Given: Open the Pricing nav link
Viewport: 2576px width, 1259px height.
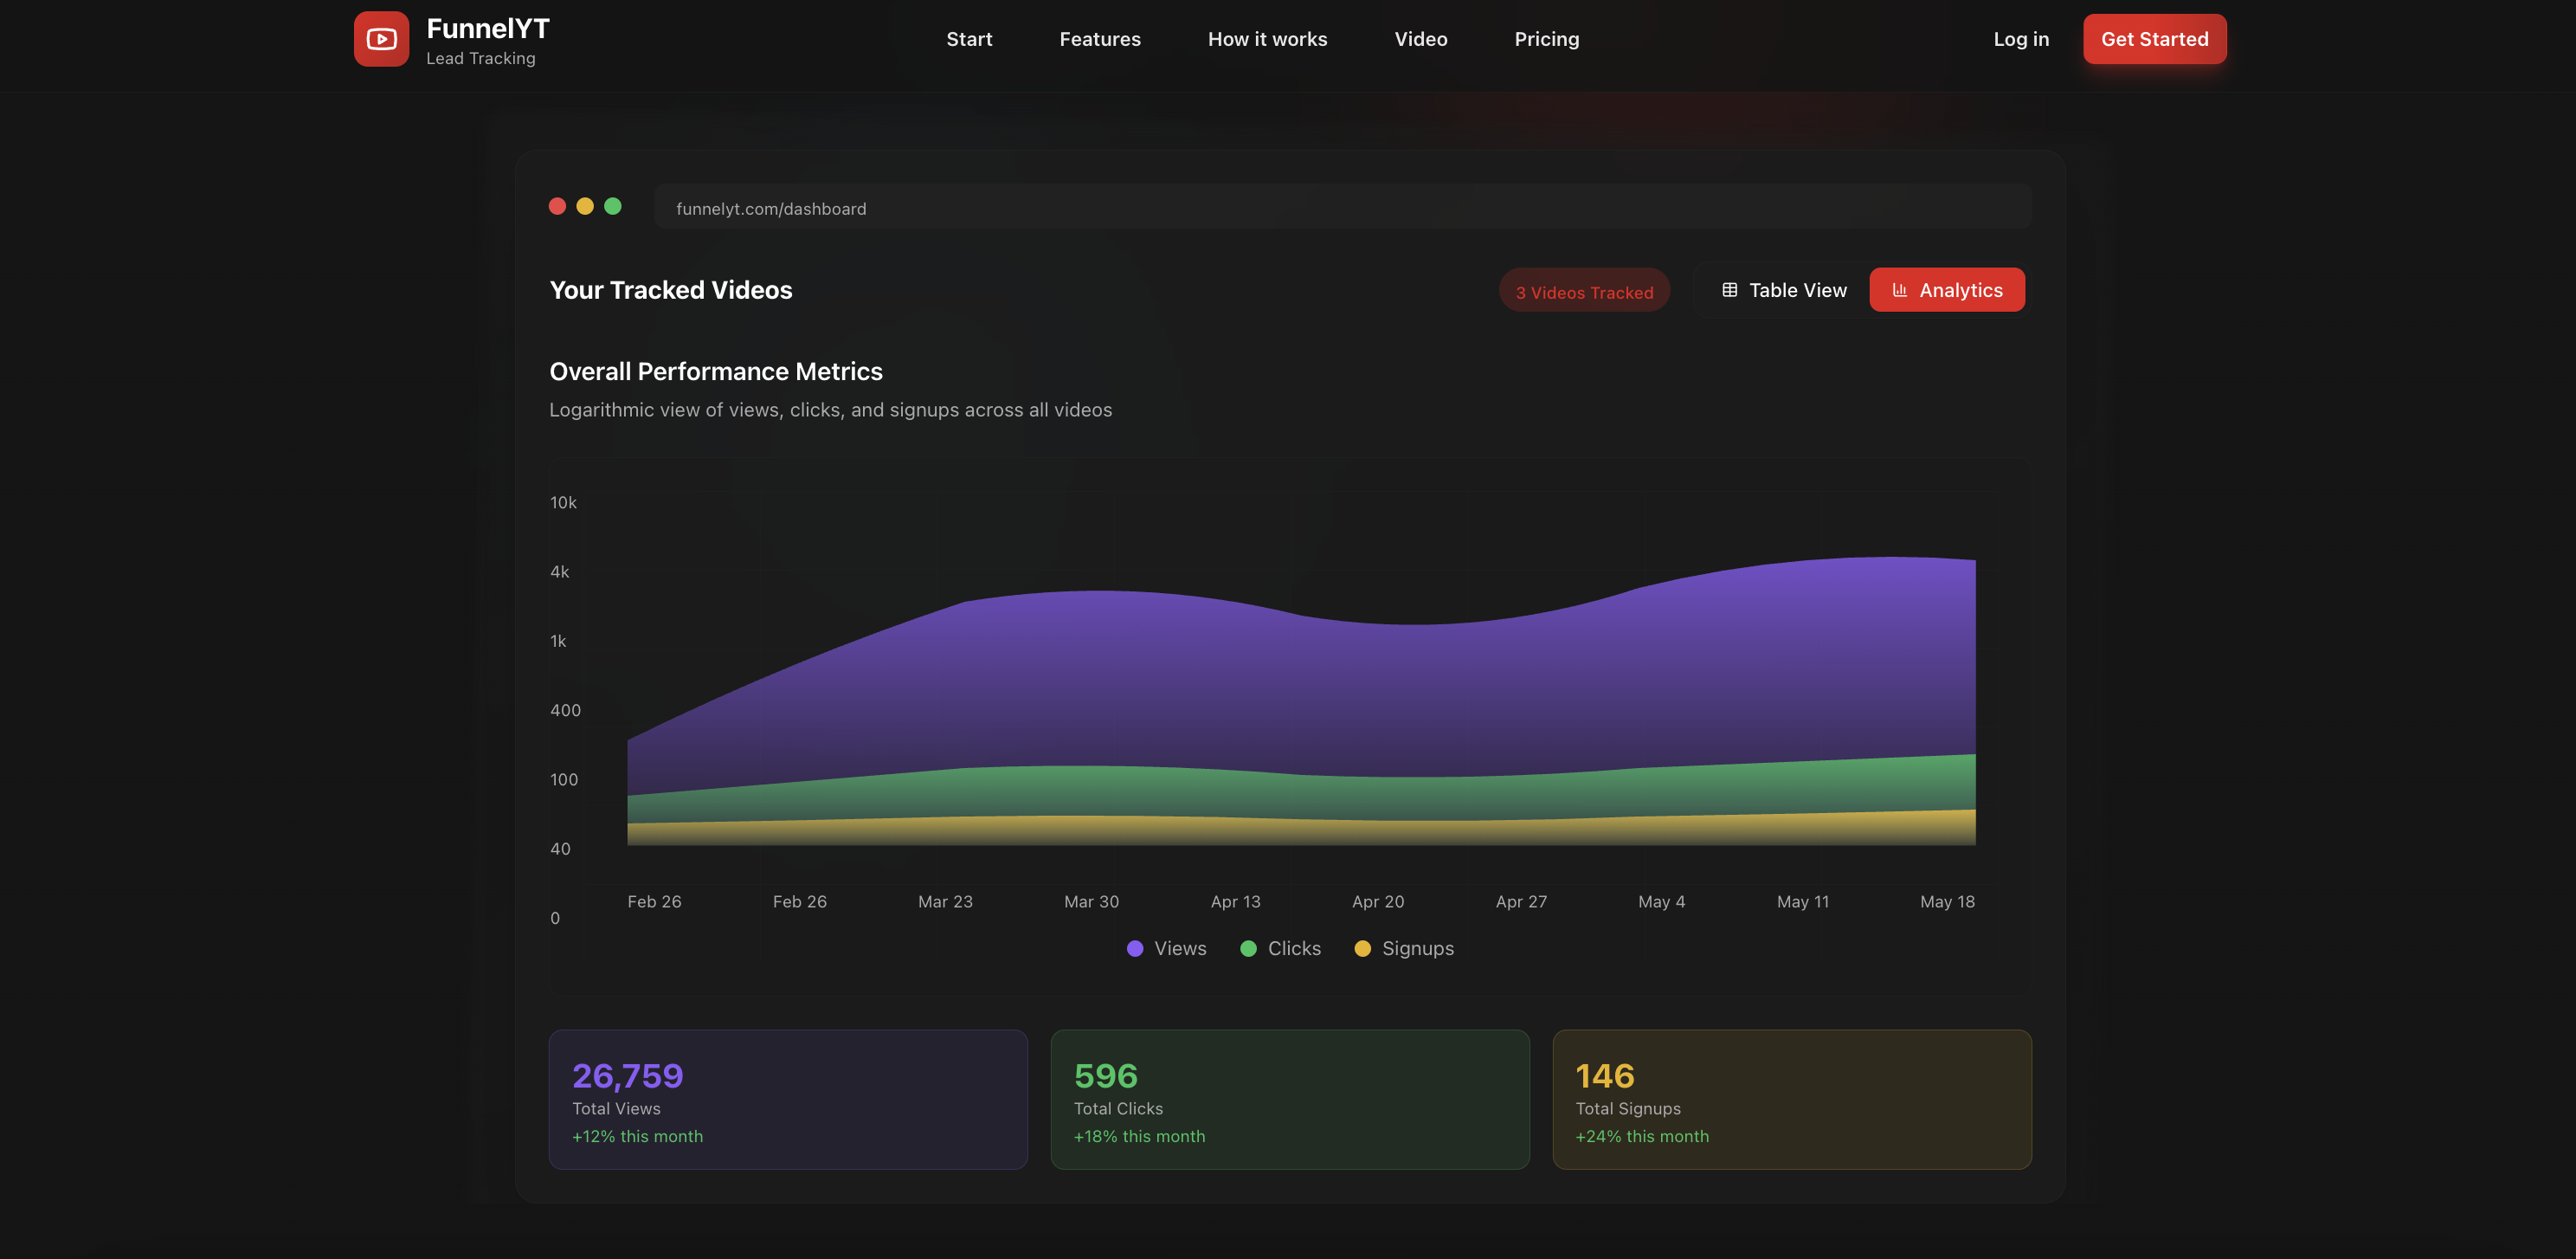Looking at the screenshot, I should pos(1546,39).
